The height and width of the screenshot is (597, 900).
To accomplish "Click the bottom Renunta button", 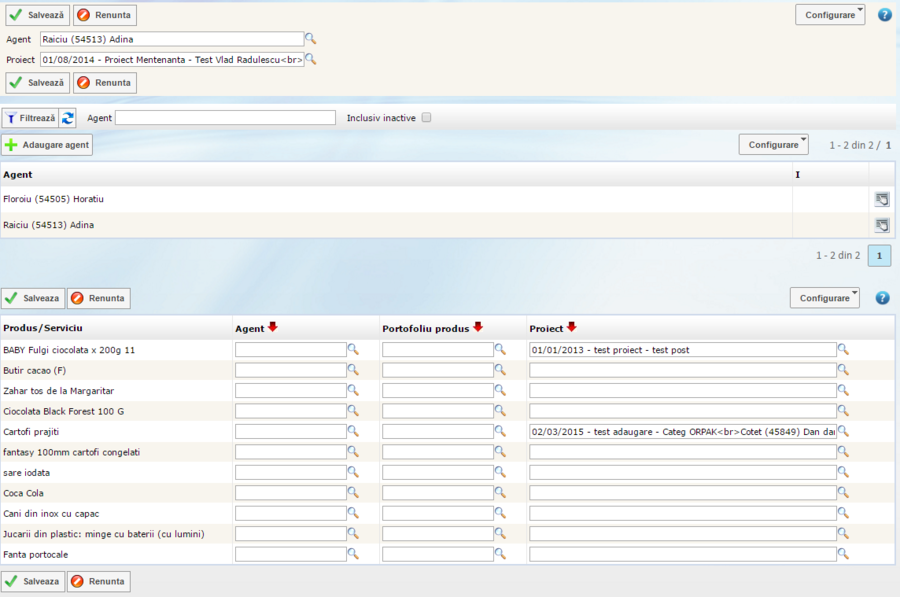I will [99, 581].
